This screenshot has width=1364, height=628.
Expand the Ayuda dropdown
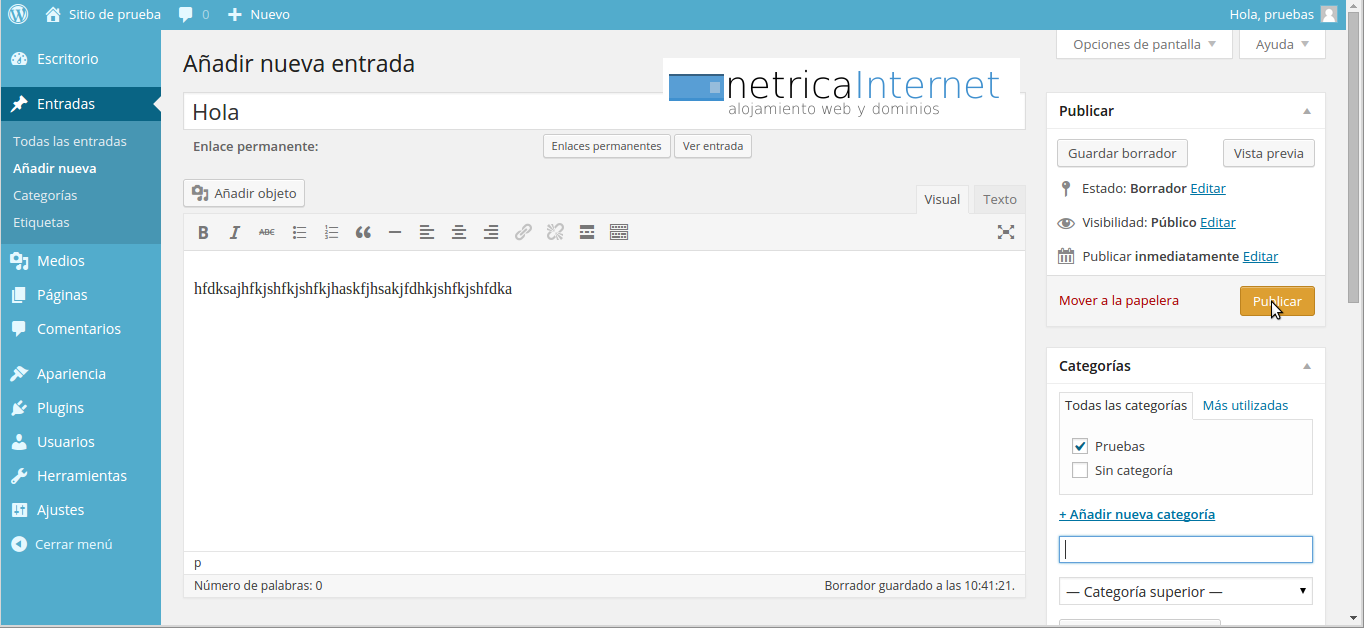coord(1282,44)
